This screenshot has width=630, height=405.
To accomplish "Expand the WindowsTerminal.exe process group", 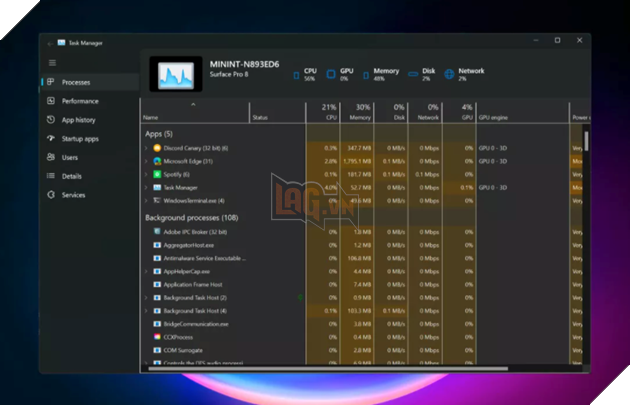I will tap(146, 200).
